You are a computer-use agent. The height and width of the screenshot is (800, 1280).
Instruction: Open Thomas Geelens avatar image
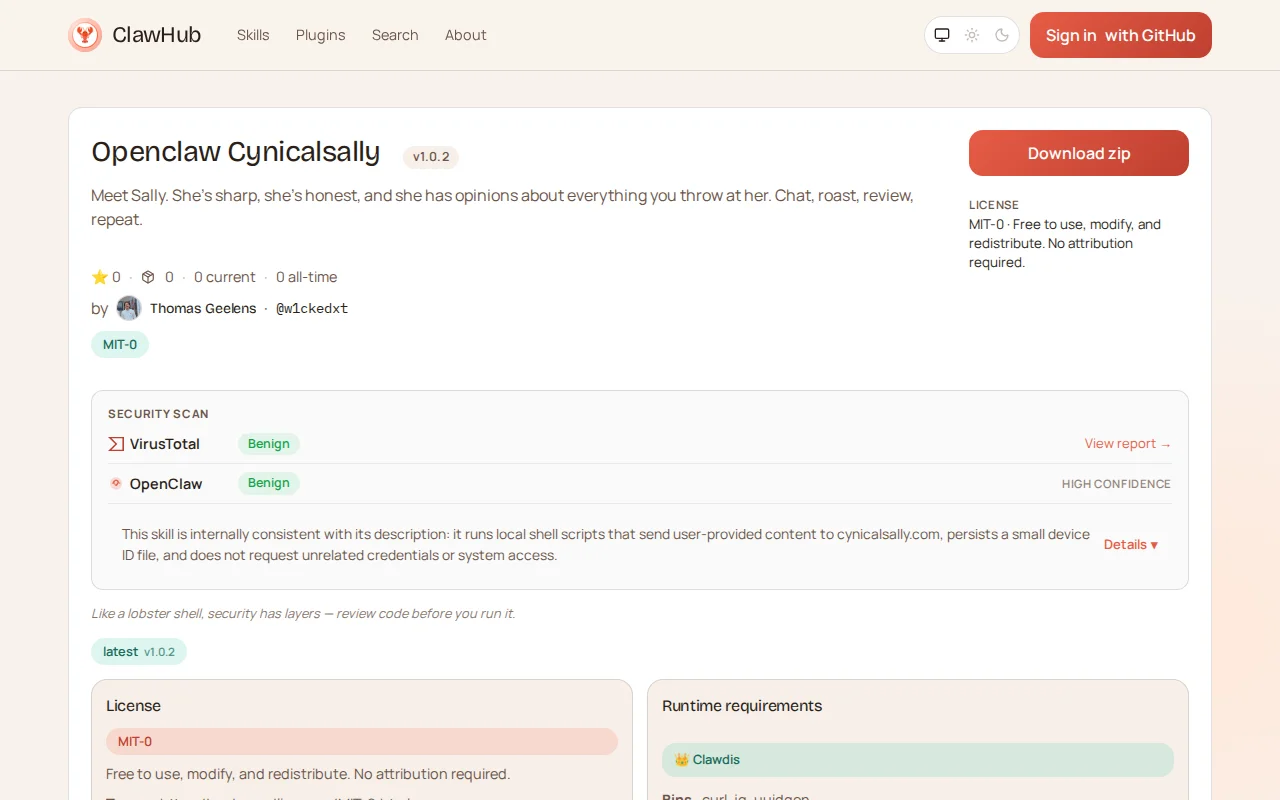tap(129, 308)
